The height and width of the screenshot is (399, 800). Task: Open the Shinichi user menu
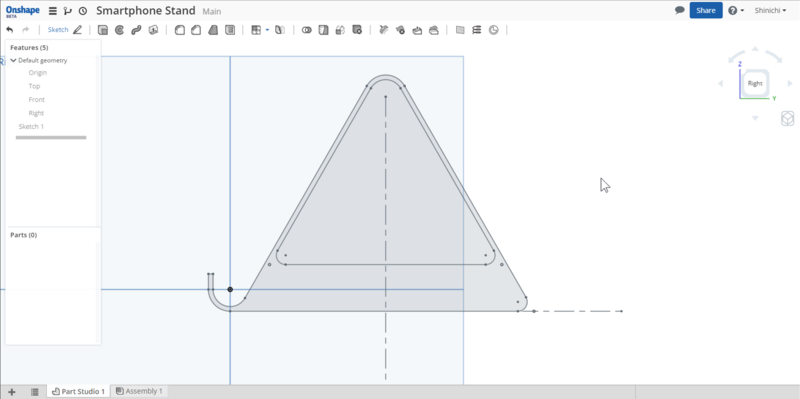(x=770, y=10)
